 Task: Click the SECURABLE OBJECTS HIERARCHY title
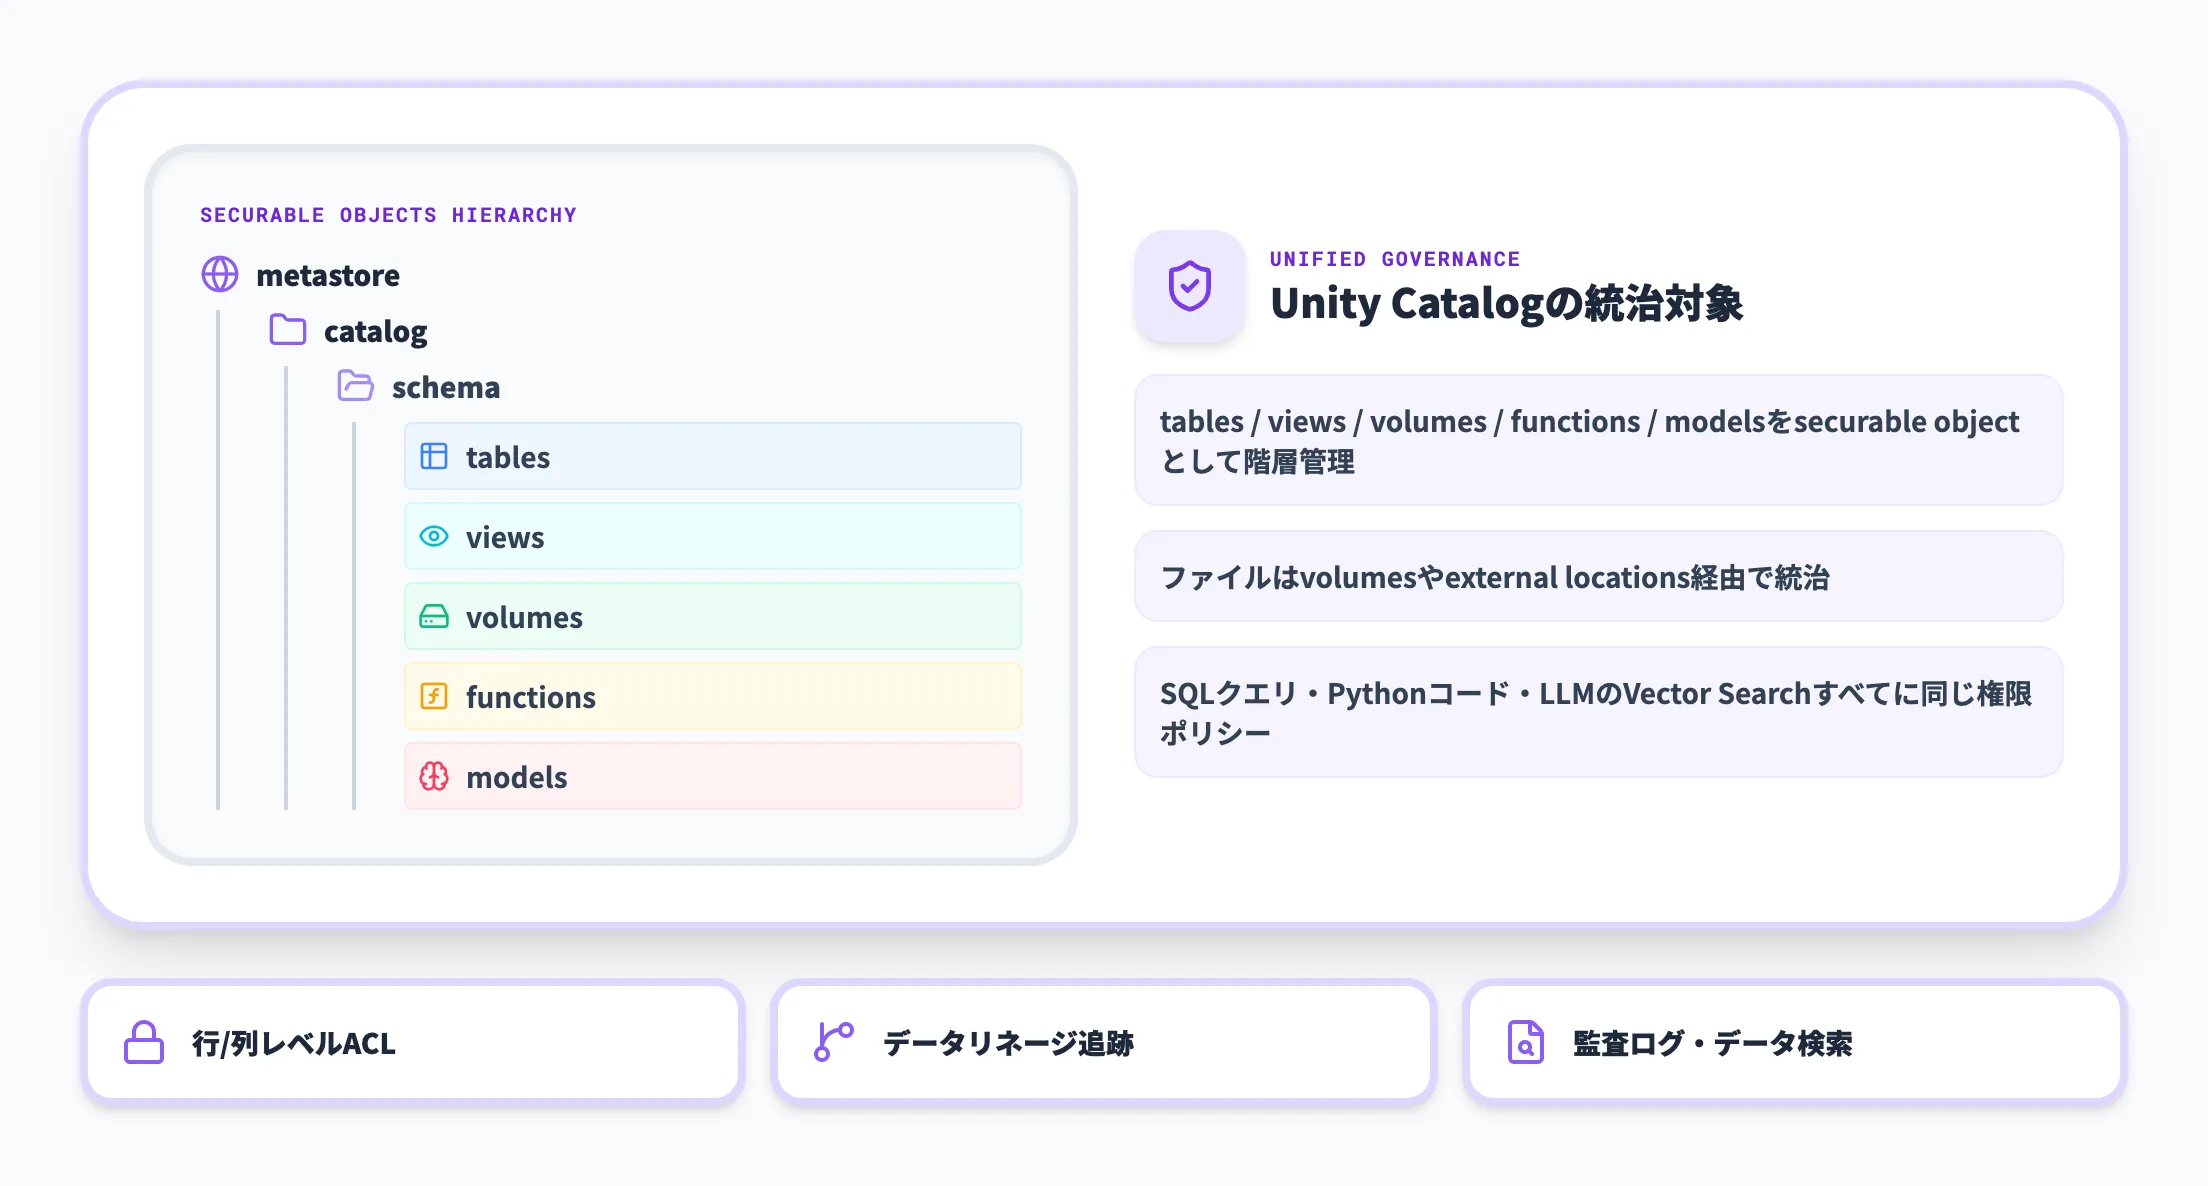click(387, 214)
